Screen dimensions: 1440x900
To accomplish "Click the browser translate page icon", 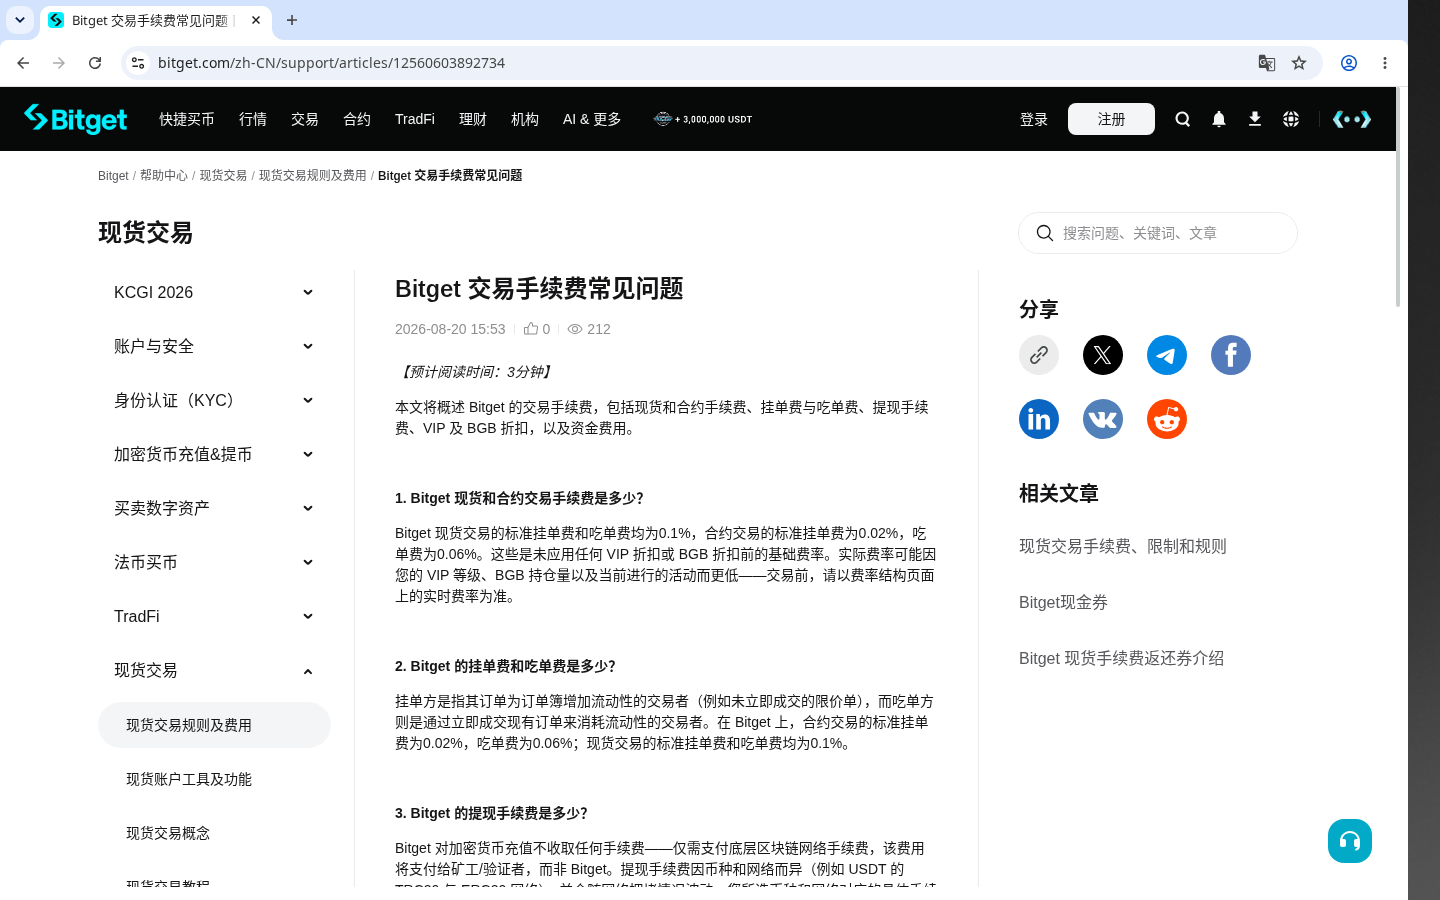I will [1267, 63].
